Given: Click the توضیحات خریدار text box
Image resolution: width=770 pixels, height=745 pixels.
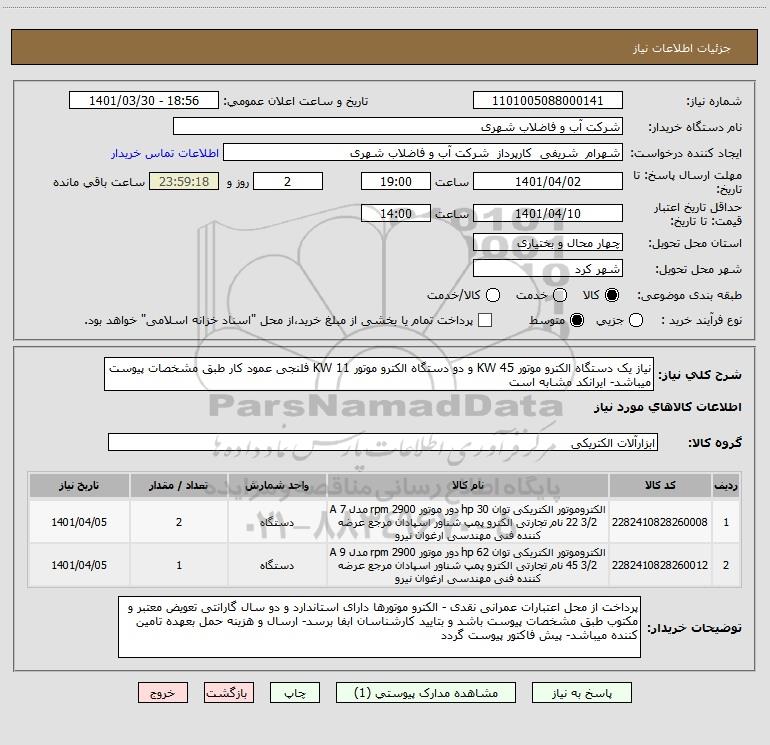Looking at the screenshot, I should coord(379,627).
